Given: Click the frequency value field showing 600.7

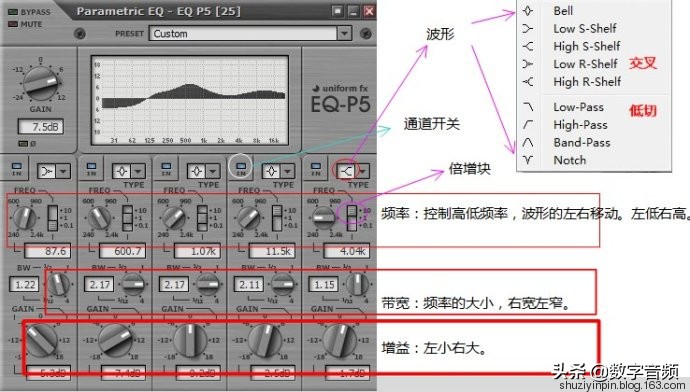Looking at the screenshot, I should pyautogui.click(x=122, y=251).
